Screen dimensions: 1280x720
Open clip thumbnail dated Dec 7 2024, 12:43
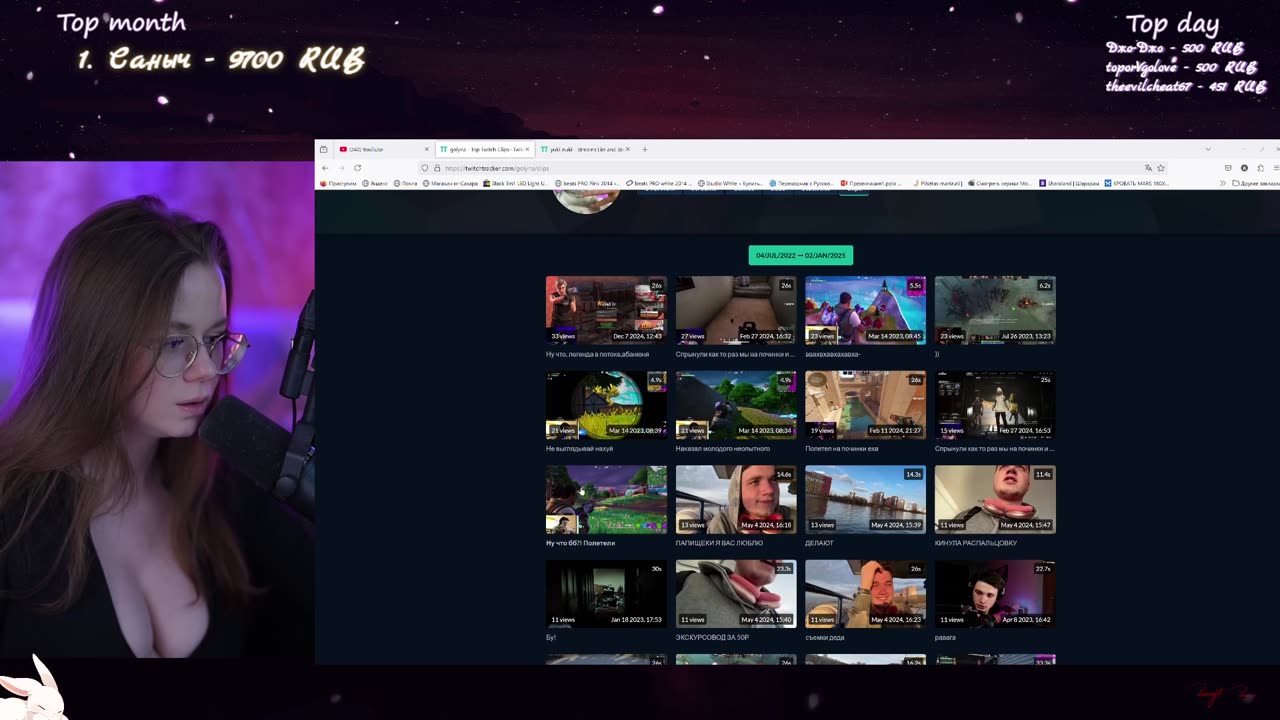point(606,310)
